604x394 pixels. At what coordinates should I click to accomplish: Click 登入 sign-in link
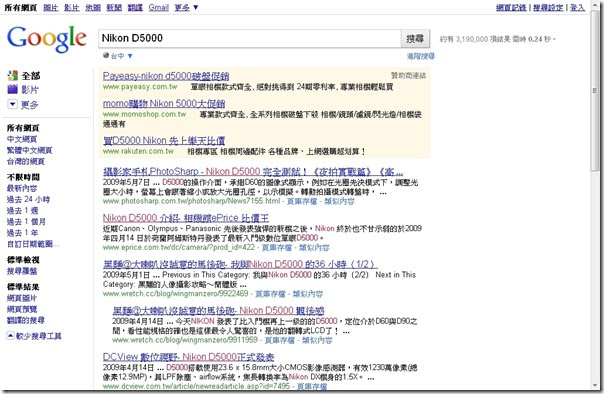click(577, 7)
